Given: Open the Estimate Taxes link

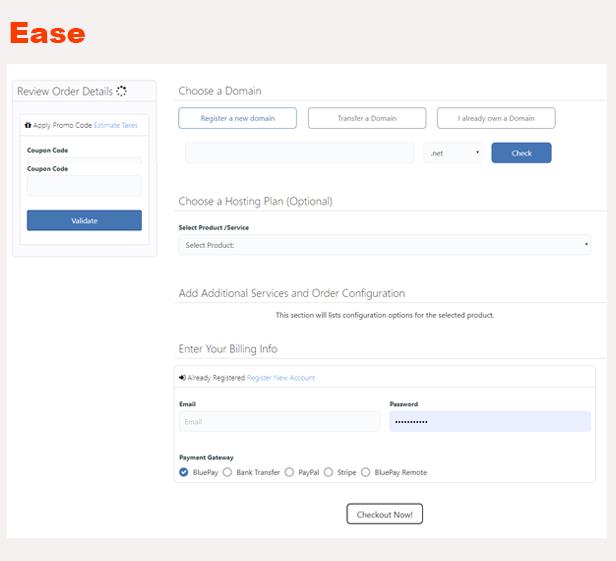Looking at the screenshot, I should 116,125.
